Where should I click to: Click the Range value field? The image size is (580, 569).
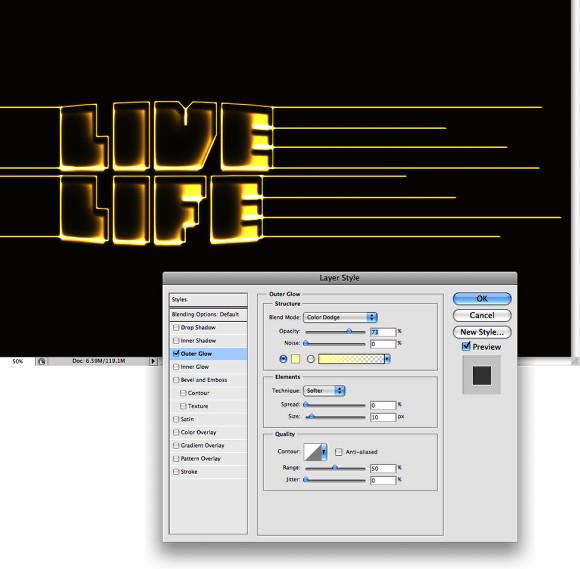pyautogui.click(x=383, y=469)
